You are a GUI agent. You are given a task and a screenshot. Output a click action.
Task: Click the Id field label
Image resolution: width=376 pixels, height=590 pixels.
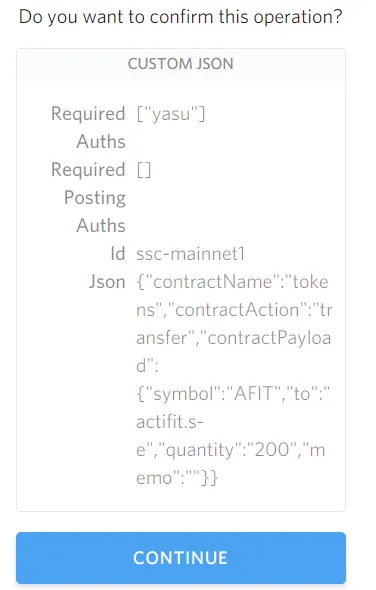pyautogui.click(x=117, y=254)
